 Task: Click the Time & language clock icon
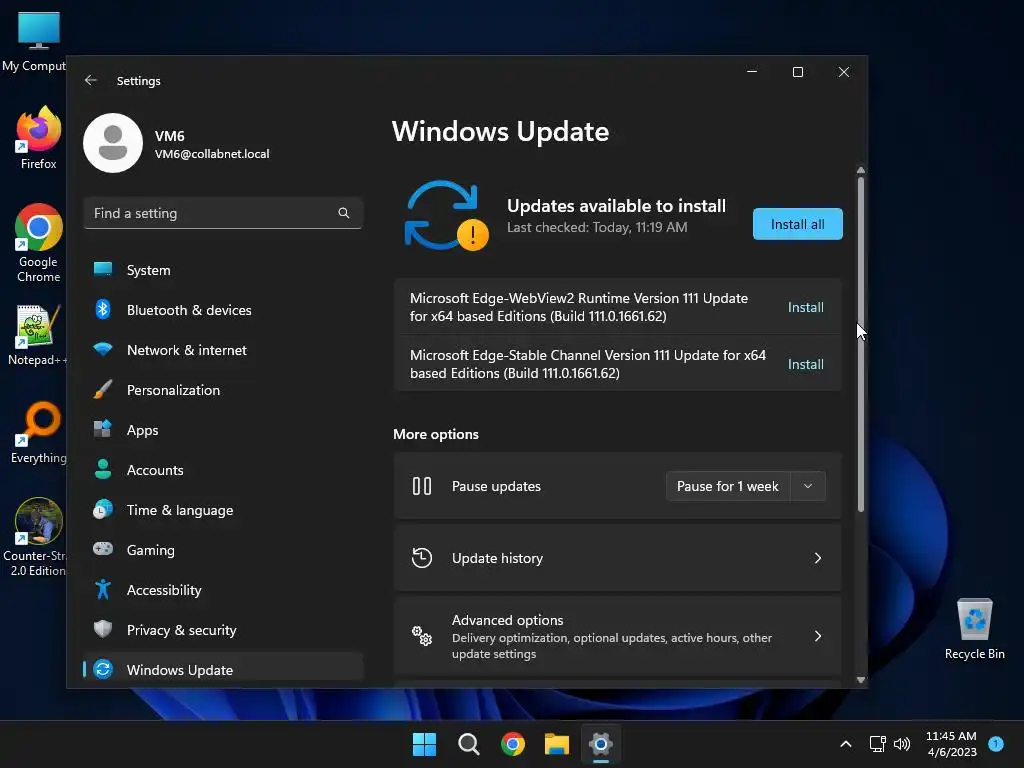(x=103, y=509)
